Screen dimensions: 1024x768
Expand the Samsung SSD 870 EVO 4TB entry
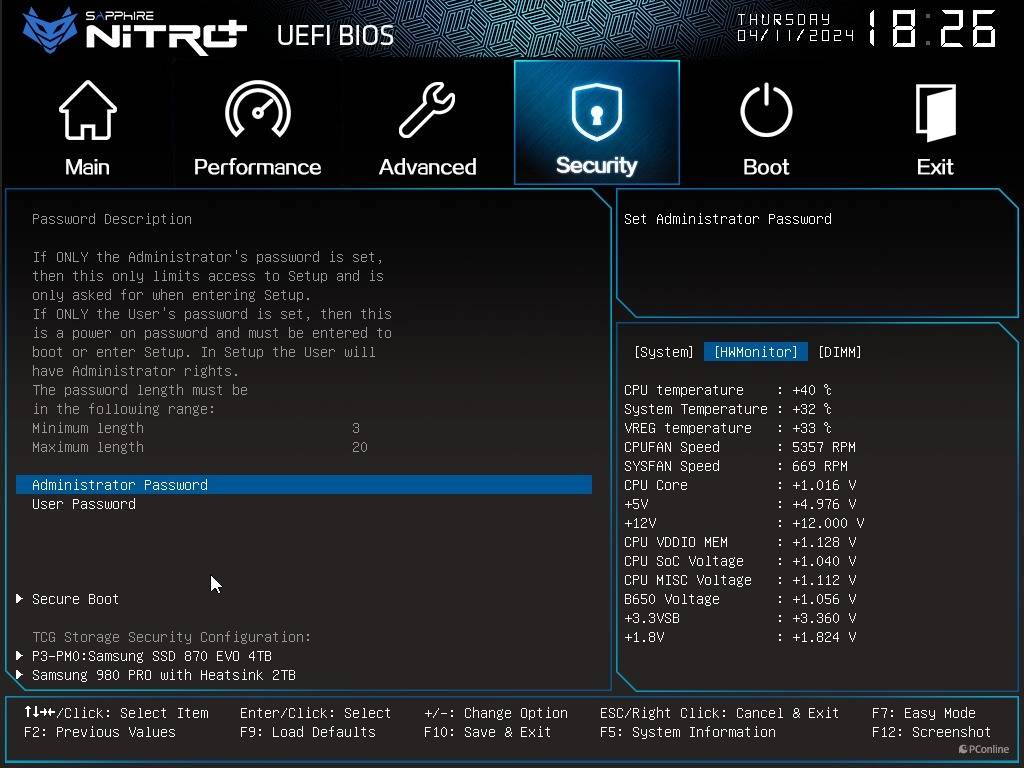coord(152,656)
